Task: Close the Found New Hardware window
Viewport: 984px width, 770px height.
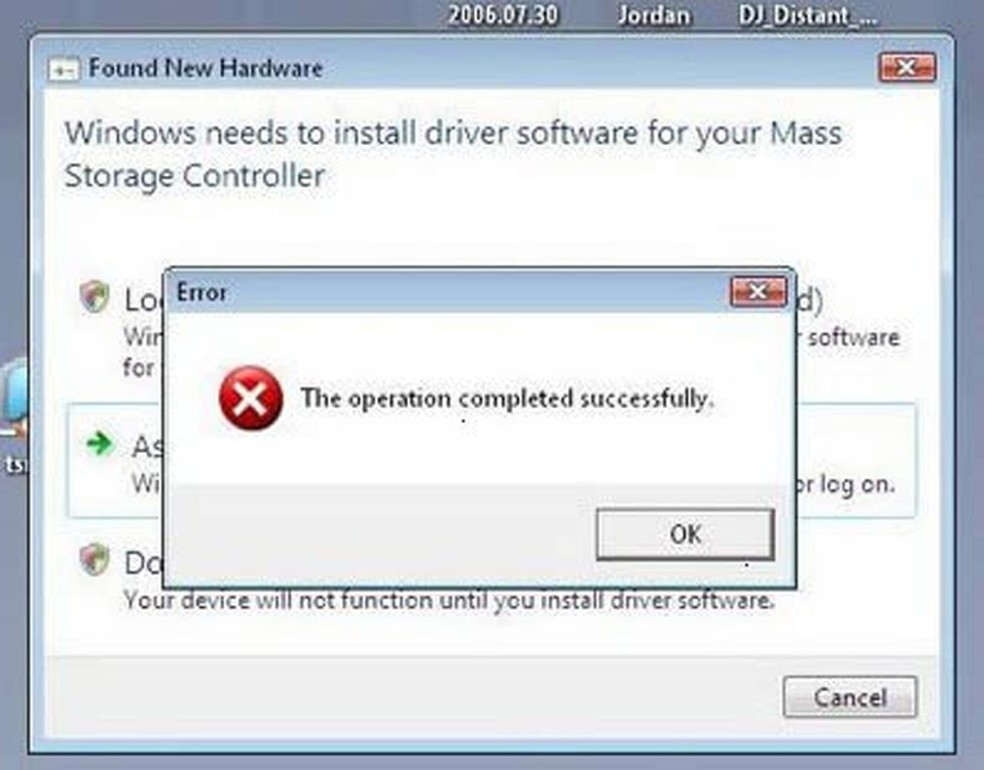Action: (x=907, y=67)
